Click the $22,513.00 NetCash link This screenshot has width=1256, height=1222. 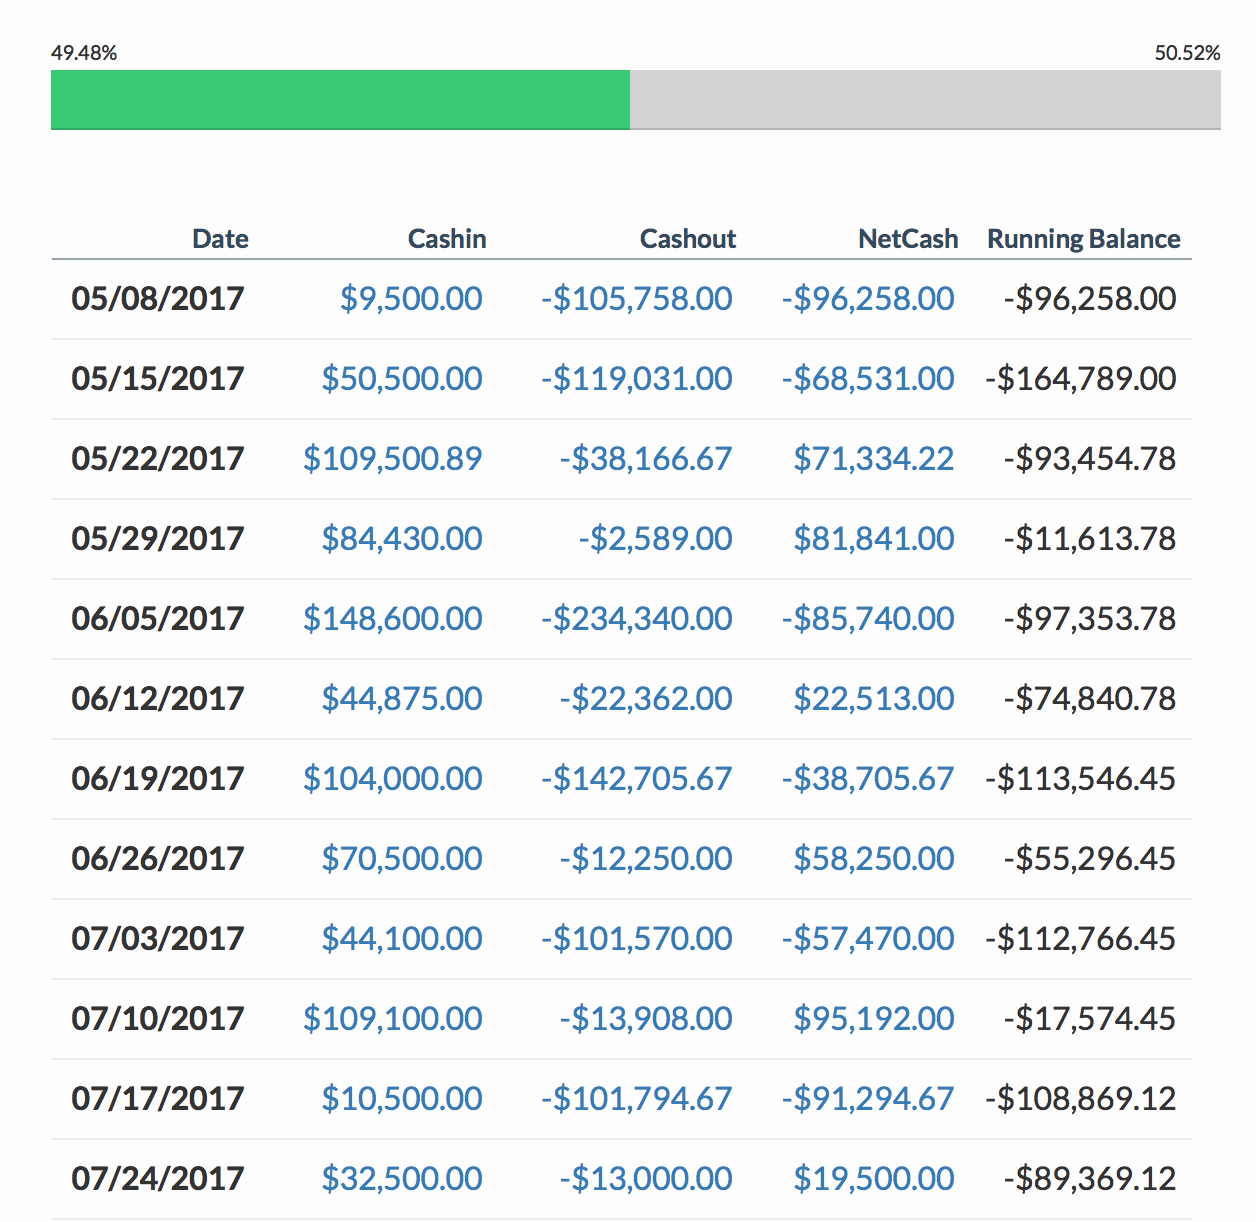(874, 698)
